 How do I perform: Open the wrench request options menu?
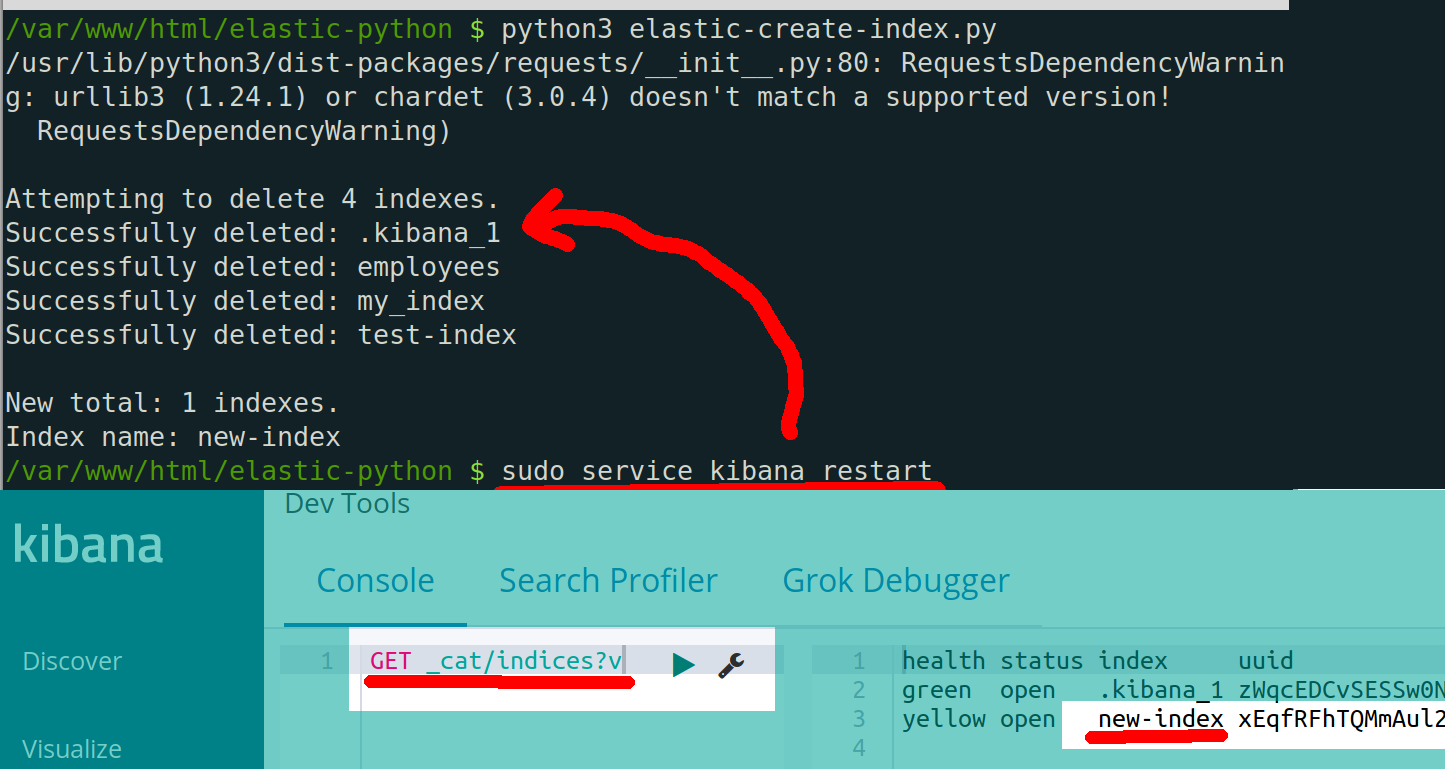731,661
